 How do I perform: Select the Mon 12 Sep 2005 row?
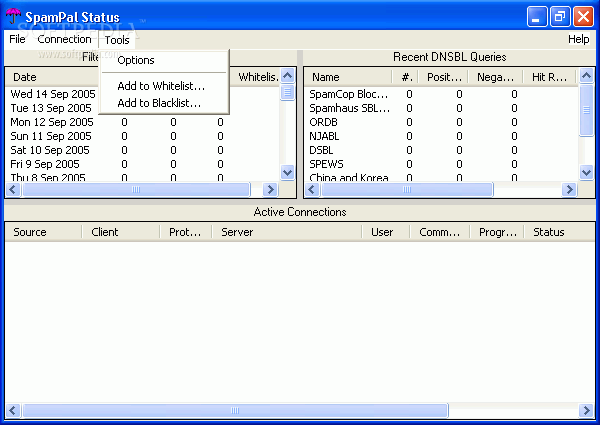[143, 122]
